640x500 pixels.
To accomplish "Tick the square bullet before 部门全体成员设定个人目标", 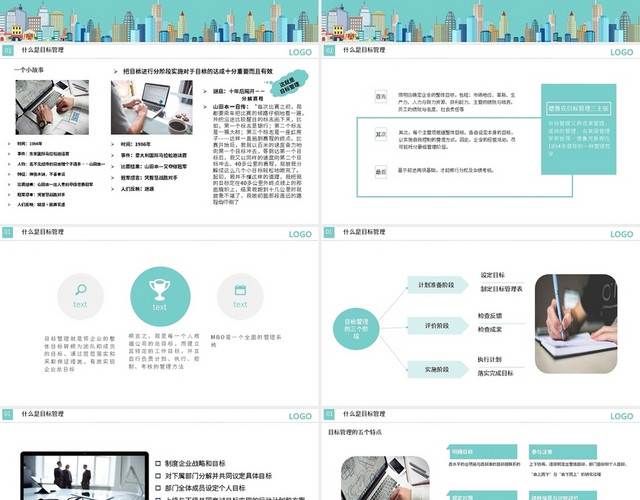I will click(x=158, y=488).
